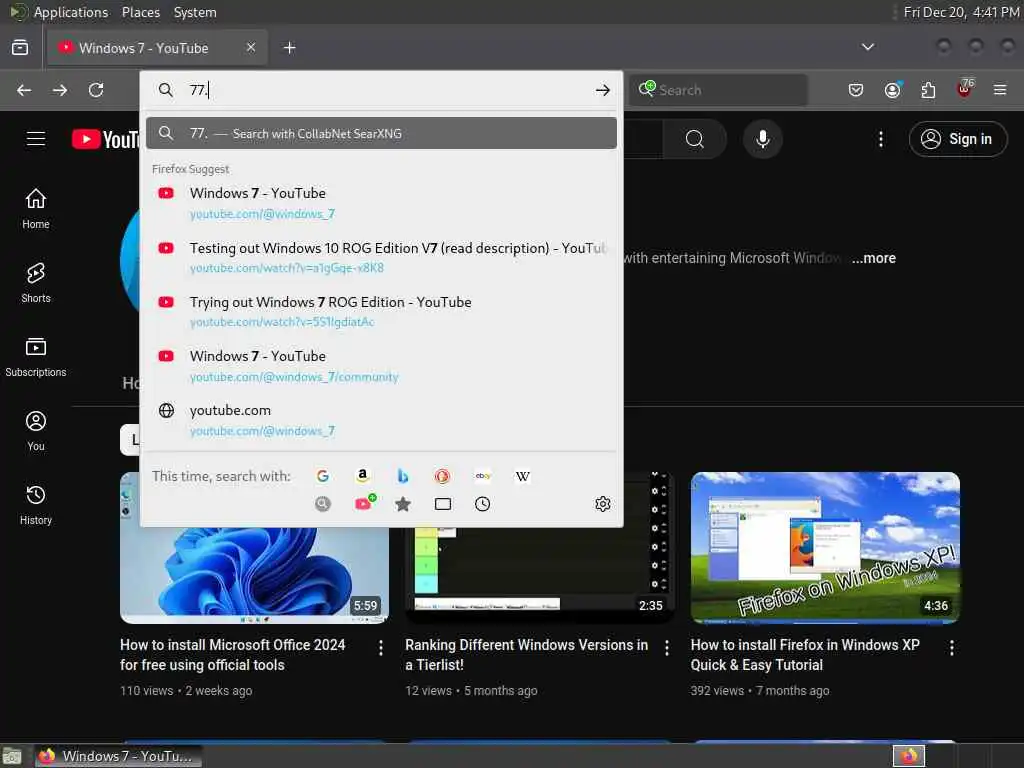1024x768 pixels.
Task: Open the Extensions puzzle icon
Action: tap(928, 90)
